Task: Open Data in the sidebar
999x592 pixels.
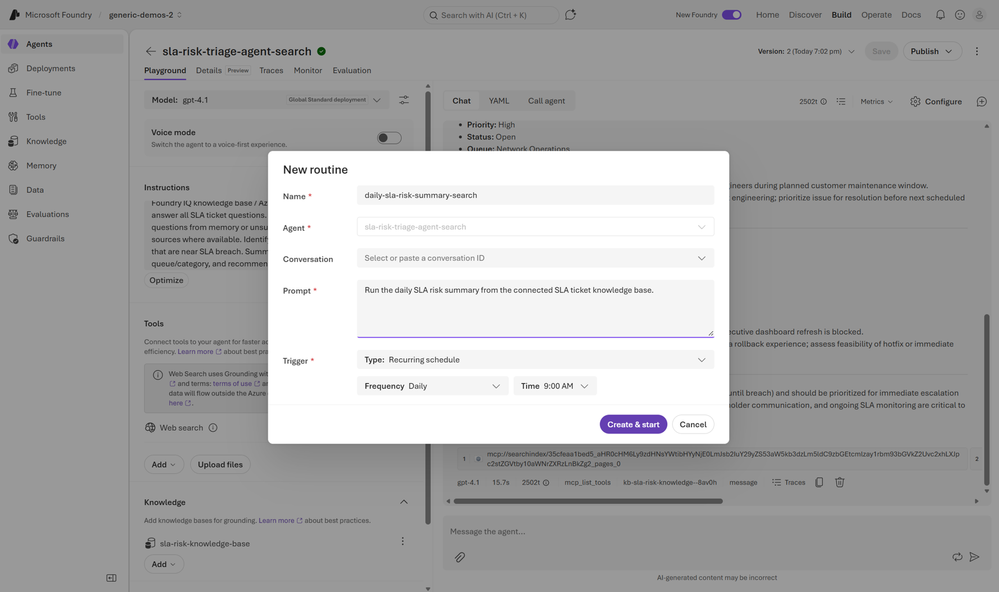Action: (x=62, y=189)
